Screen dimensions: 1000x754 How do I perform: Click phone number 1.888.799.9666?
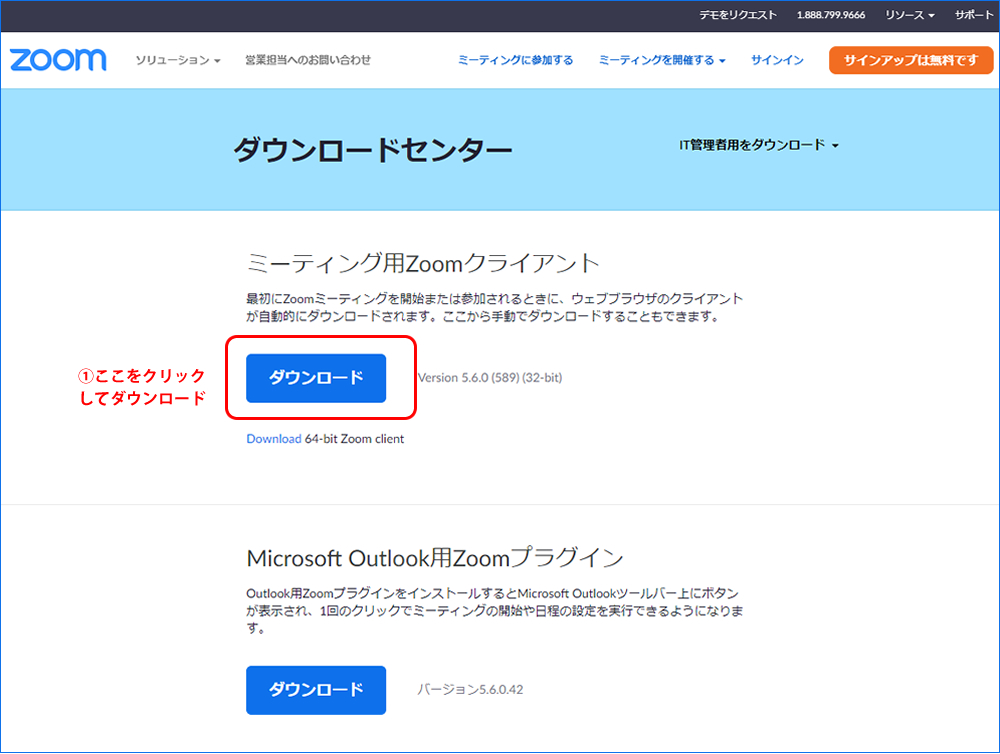830,15
